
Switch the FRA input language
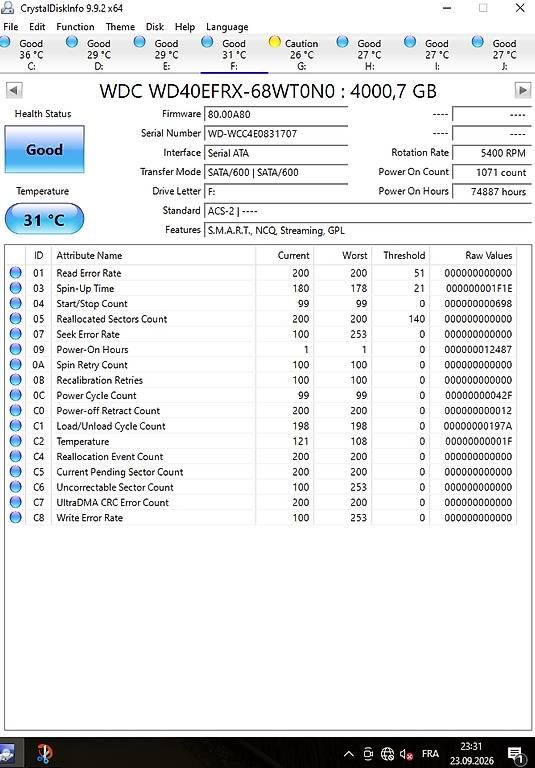pyautogui.click(x=430, y=753)
